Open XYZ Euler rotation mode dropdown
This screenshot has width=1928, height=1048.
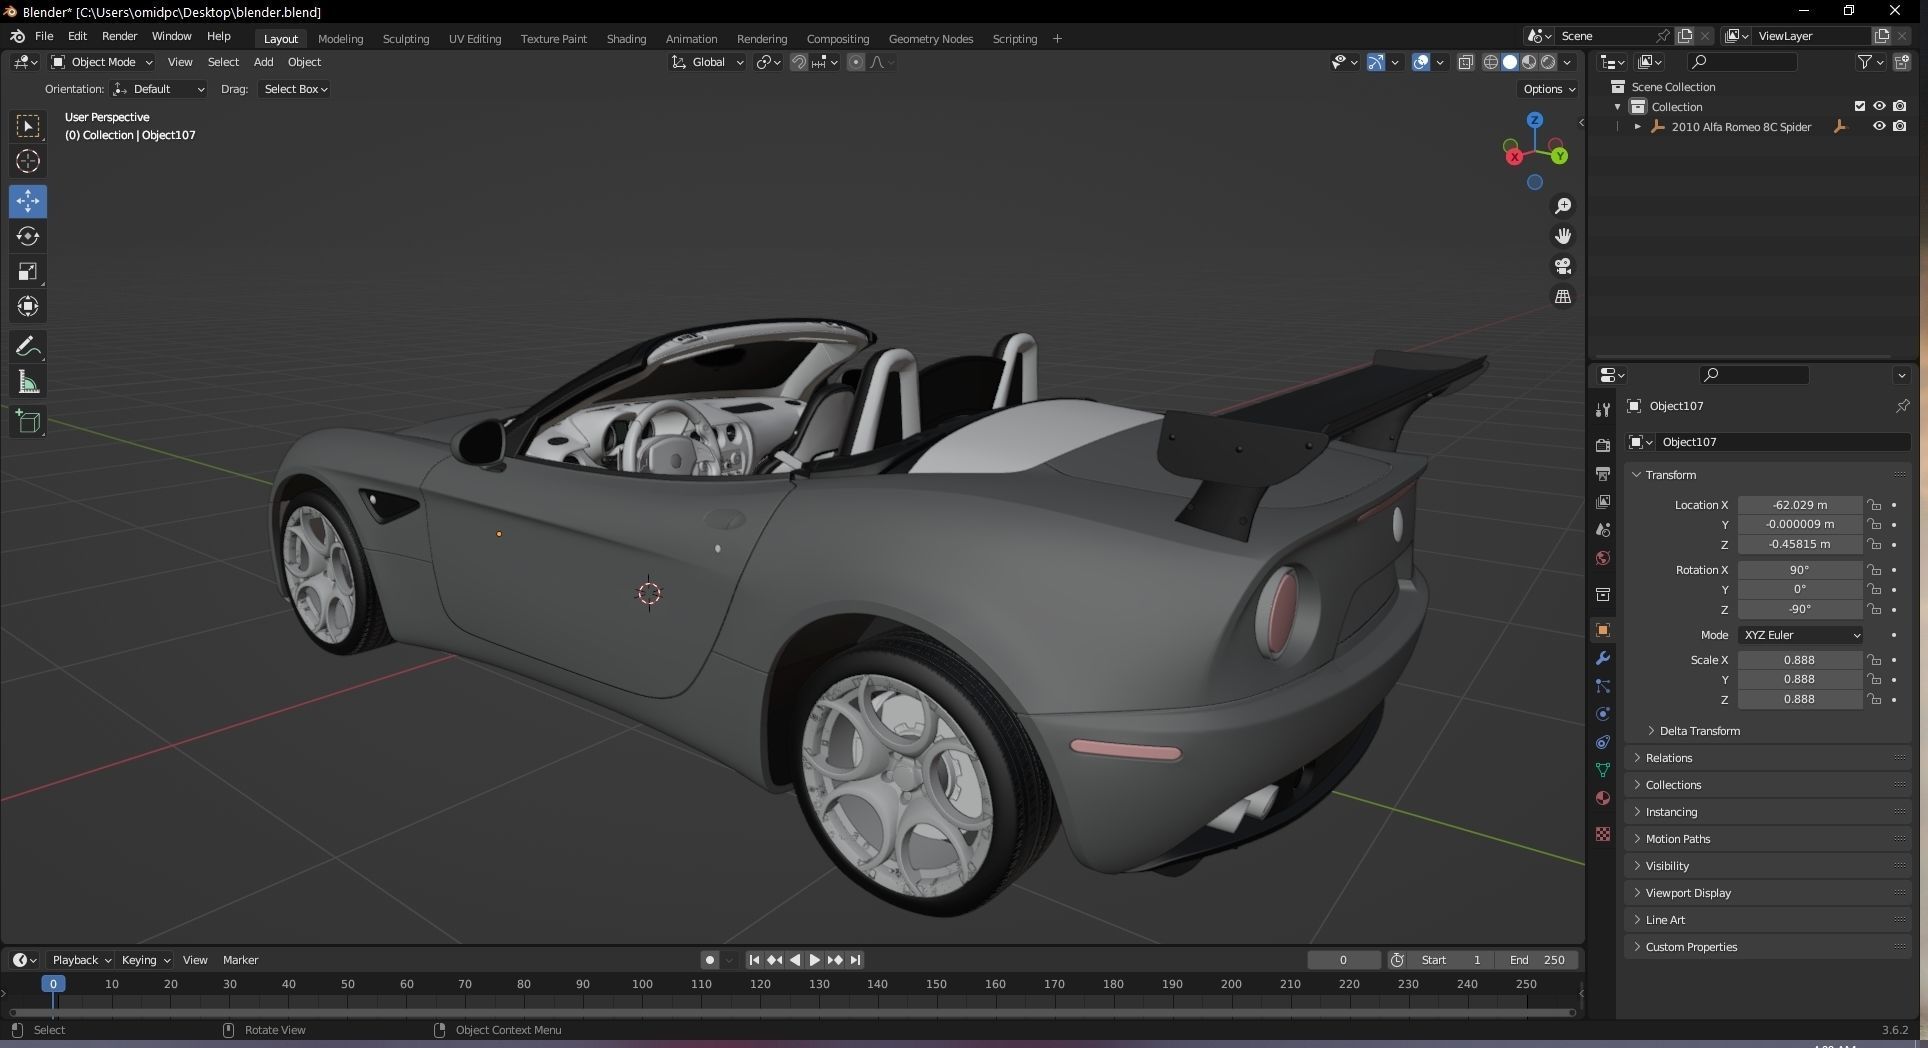click(x=1800, y=635)
